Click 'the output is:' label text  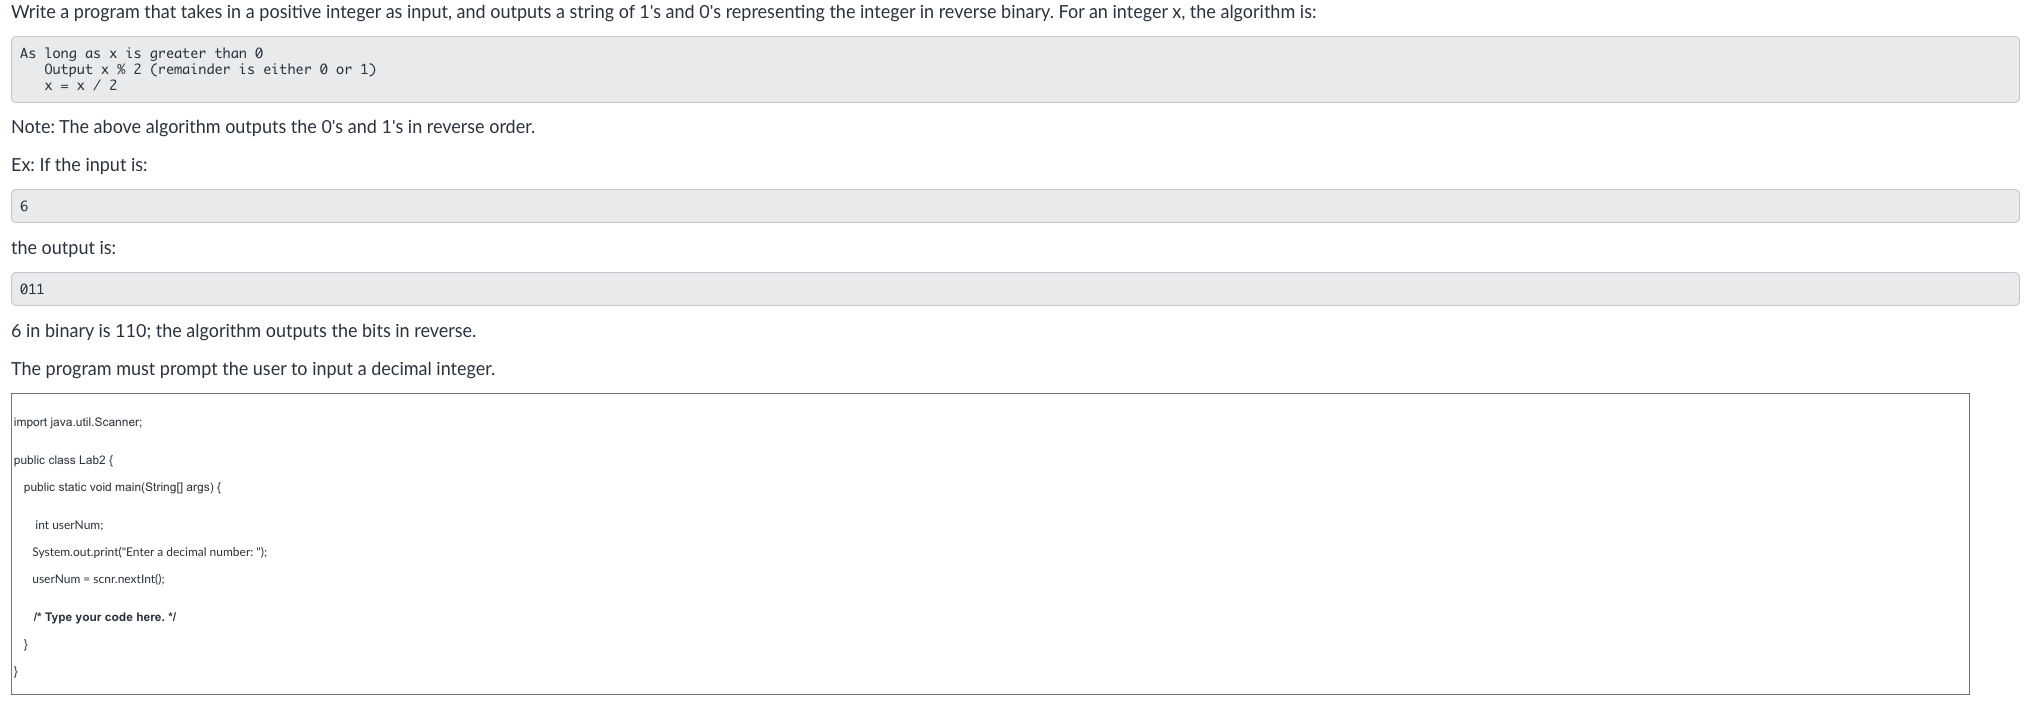pos(63,248)
